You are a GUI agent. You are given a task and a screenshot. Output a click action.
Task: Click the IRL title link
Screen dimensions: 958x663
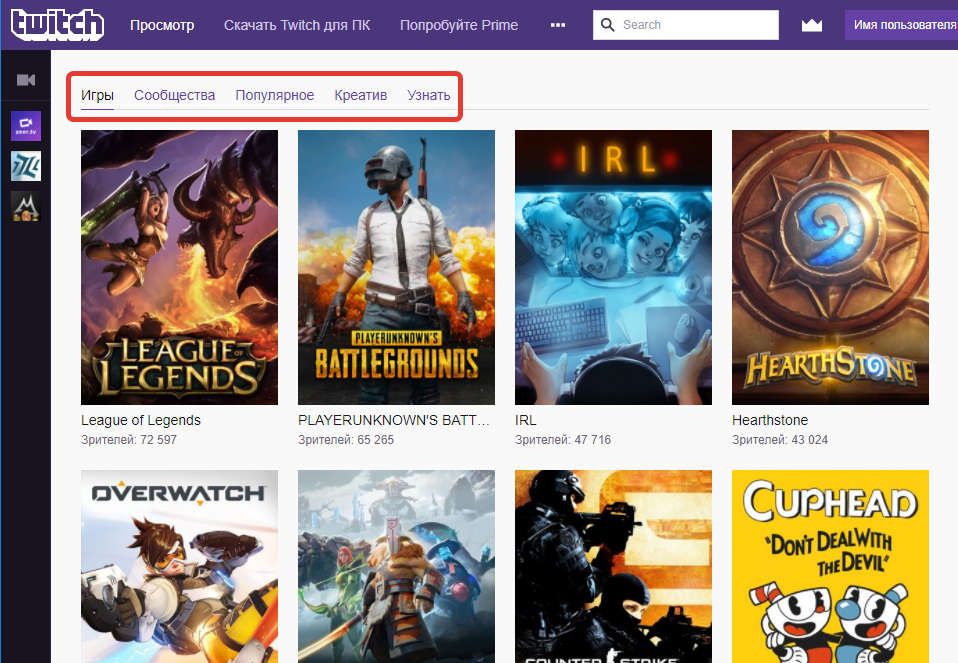[x=525, y=420]
